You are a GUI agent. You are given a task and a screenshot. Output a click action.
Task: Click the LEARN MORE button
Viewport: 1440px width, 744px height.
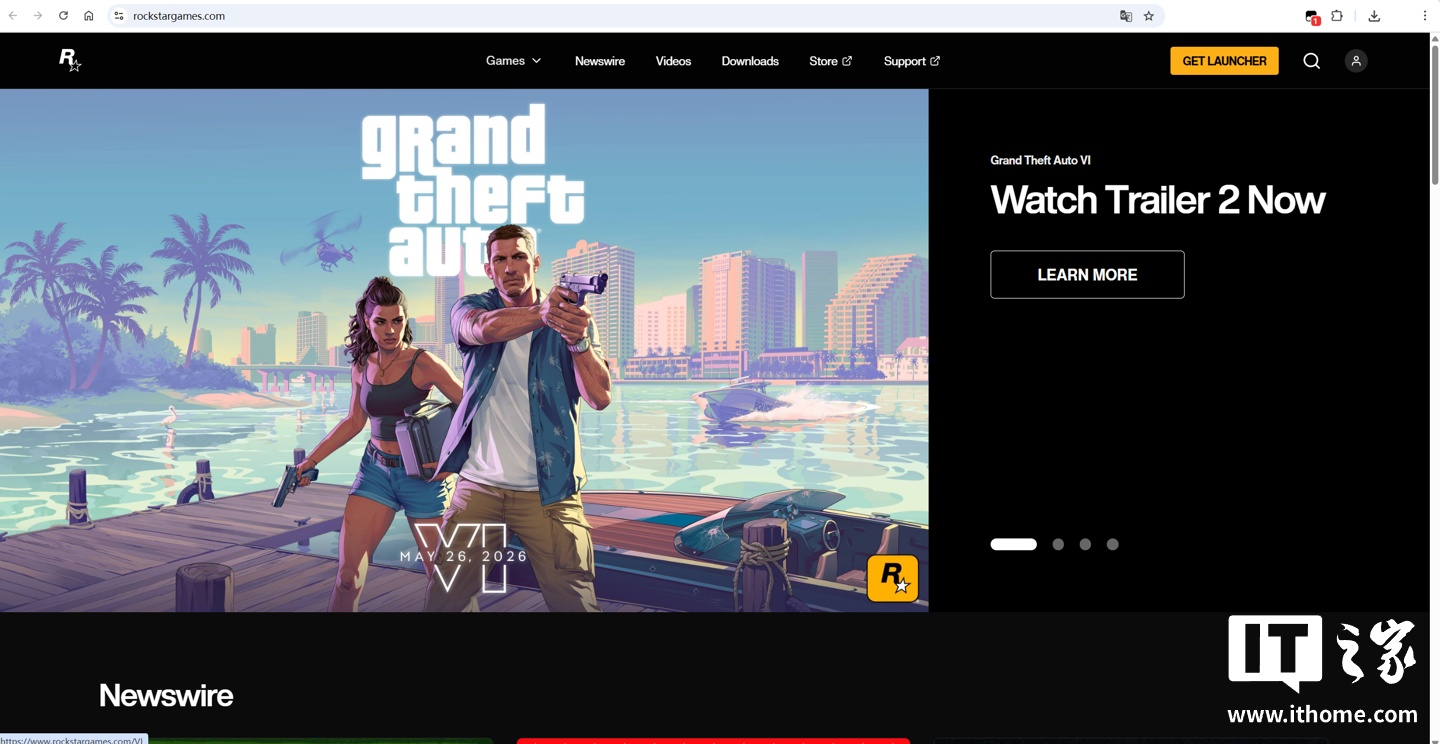pos(1087,274)
